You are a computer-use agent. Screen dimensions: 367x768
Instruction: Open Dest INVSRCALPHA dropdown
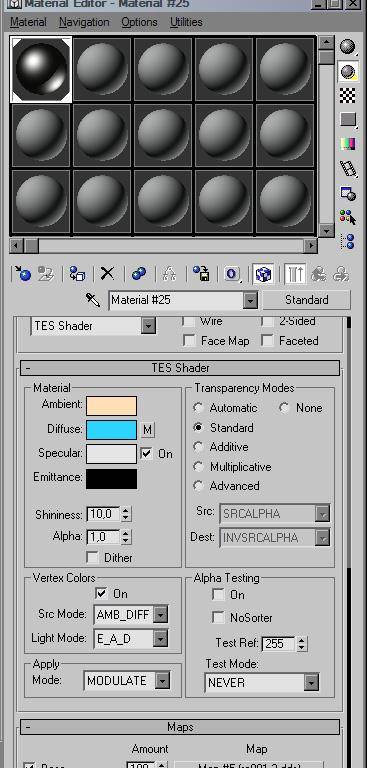[x=322, y=537]
